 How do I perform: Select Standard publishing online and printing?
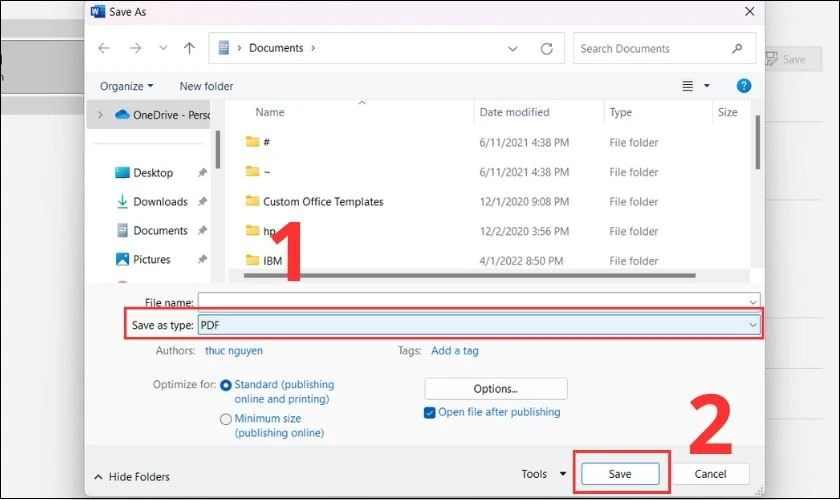coord(226,385)
